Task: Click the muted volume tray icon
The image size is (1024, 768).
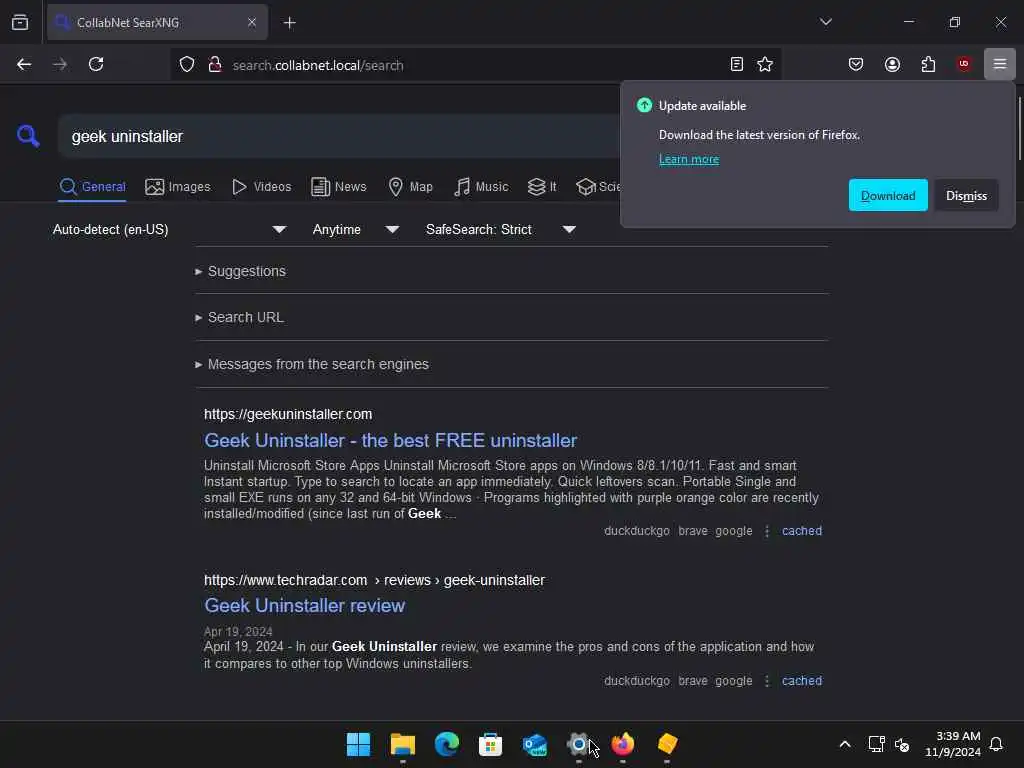Action: (902, 744)
